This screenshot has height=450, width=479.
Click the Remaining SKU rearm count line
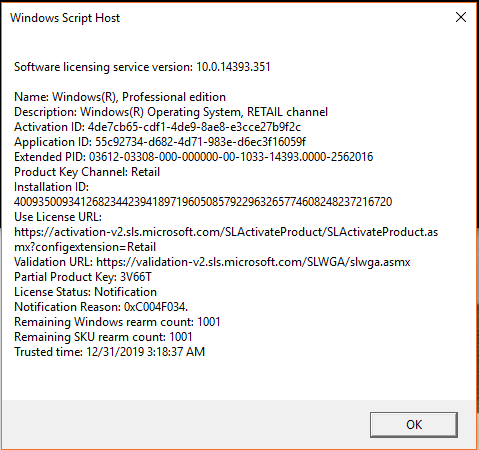click(x=103, y=337)
